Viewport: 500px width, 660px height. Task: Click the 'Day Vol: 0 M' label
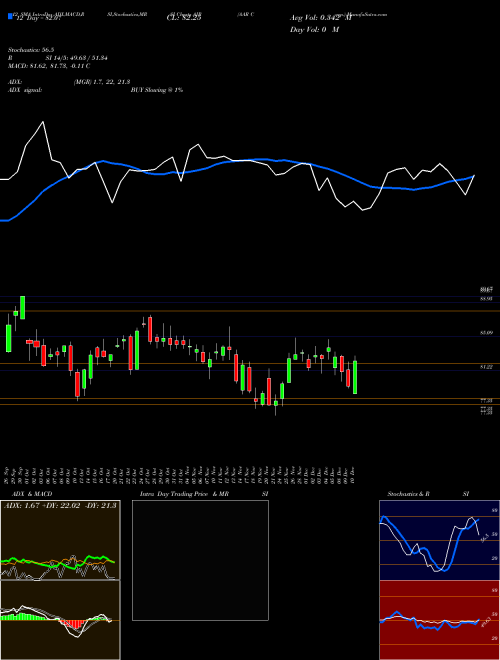(314, 30)
